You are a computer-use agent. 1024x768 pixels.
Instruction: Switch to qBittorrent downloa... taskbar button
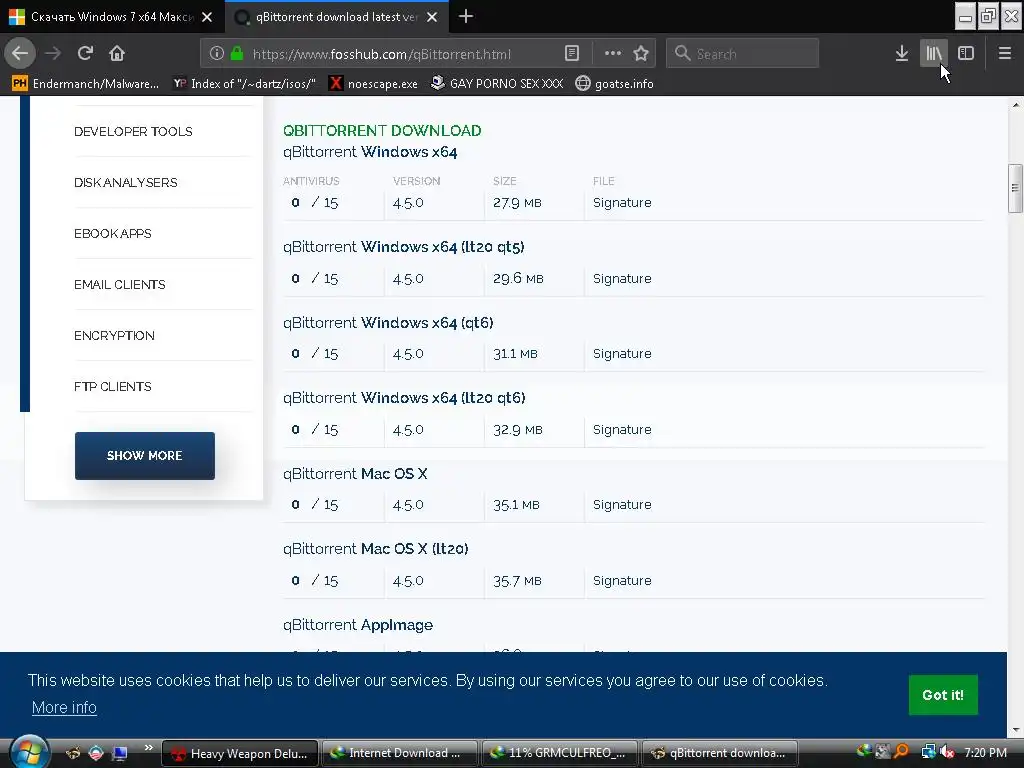point(720,753)
